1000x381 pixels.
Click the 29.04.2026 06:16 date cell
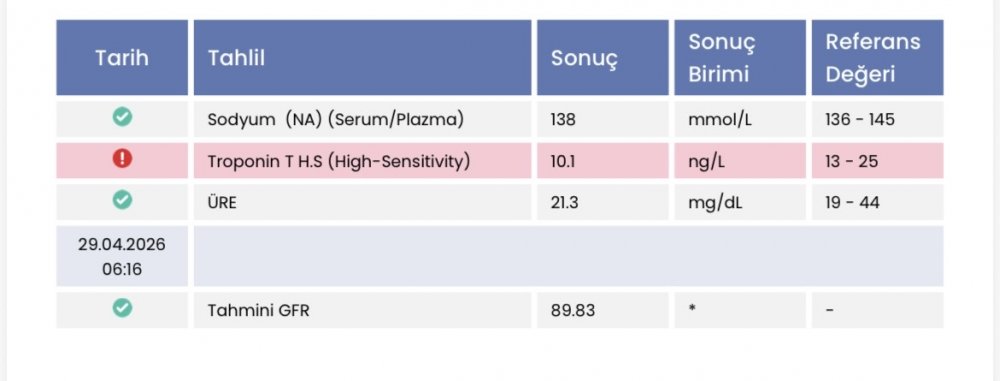tap(122, 256)
